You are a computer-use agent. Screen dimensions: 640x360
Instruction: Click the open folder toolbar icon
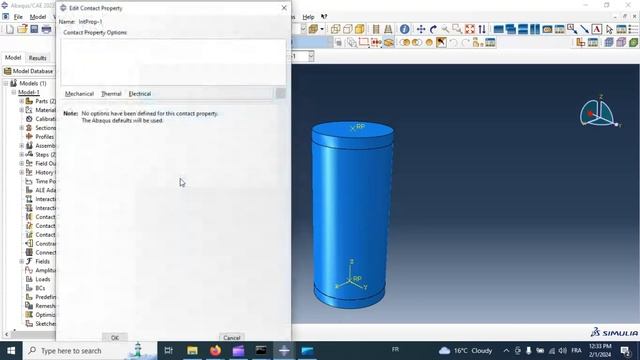22,29
